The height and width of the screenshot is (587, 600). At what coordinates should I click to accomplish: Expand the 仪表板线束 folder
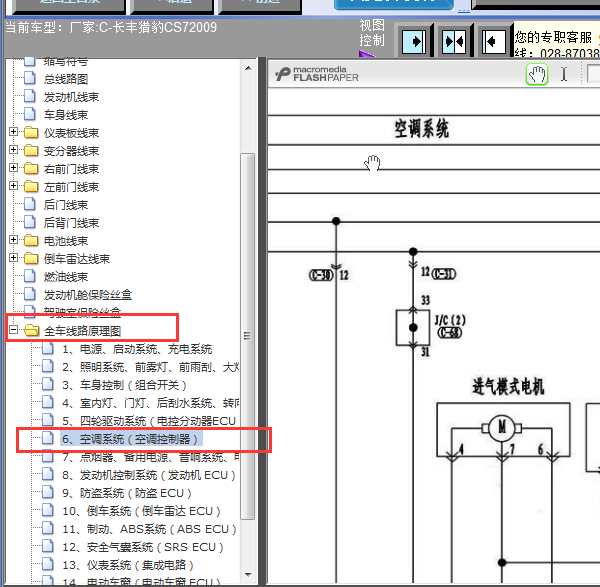point(13,132)
